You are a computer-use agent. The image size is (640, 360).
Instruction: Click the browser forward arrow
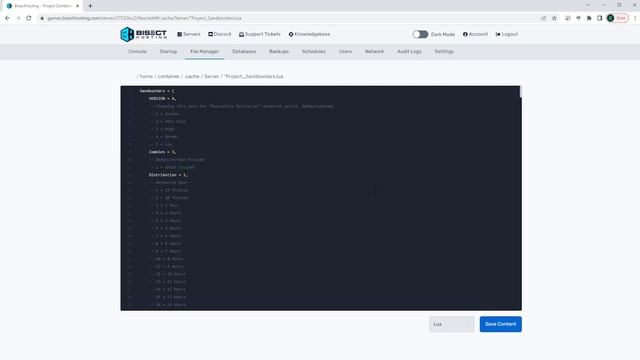pos(18,18)
